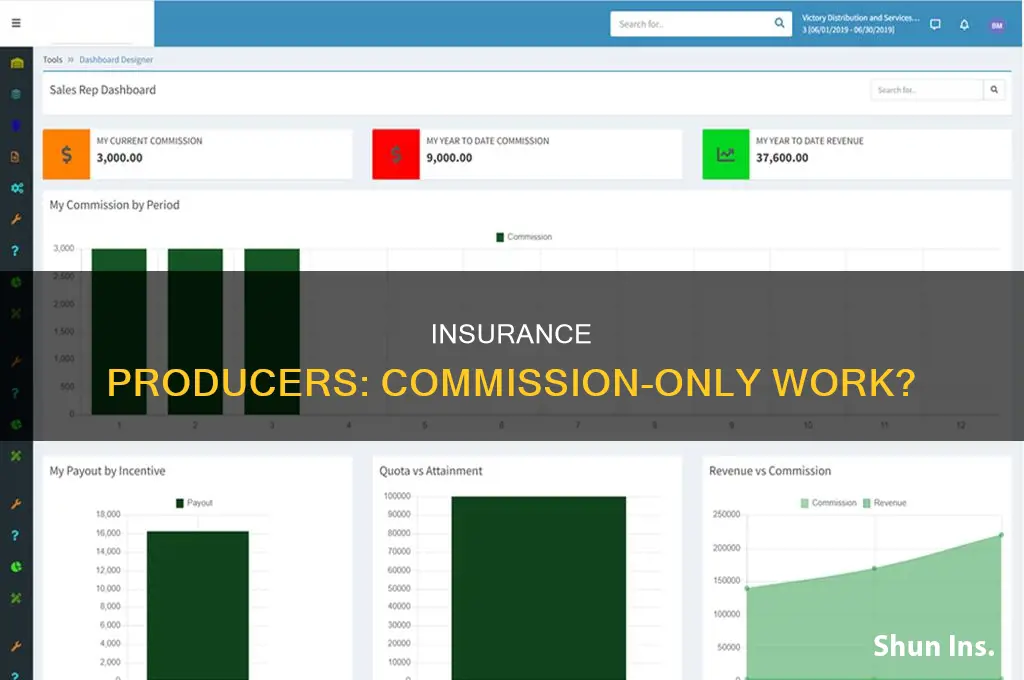Click the lowest orange wrench icon in the sidebar
Screen dimensions: 1024x680
pyautogui.click(x=16, y=646)
